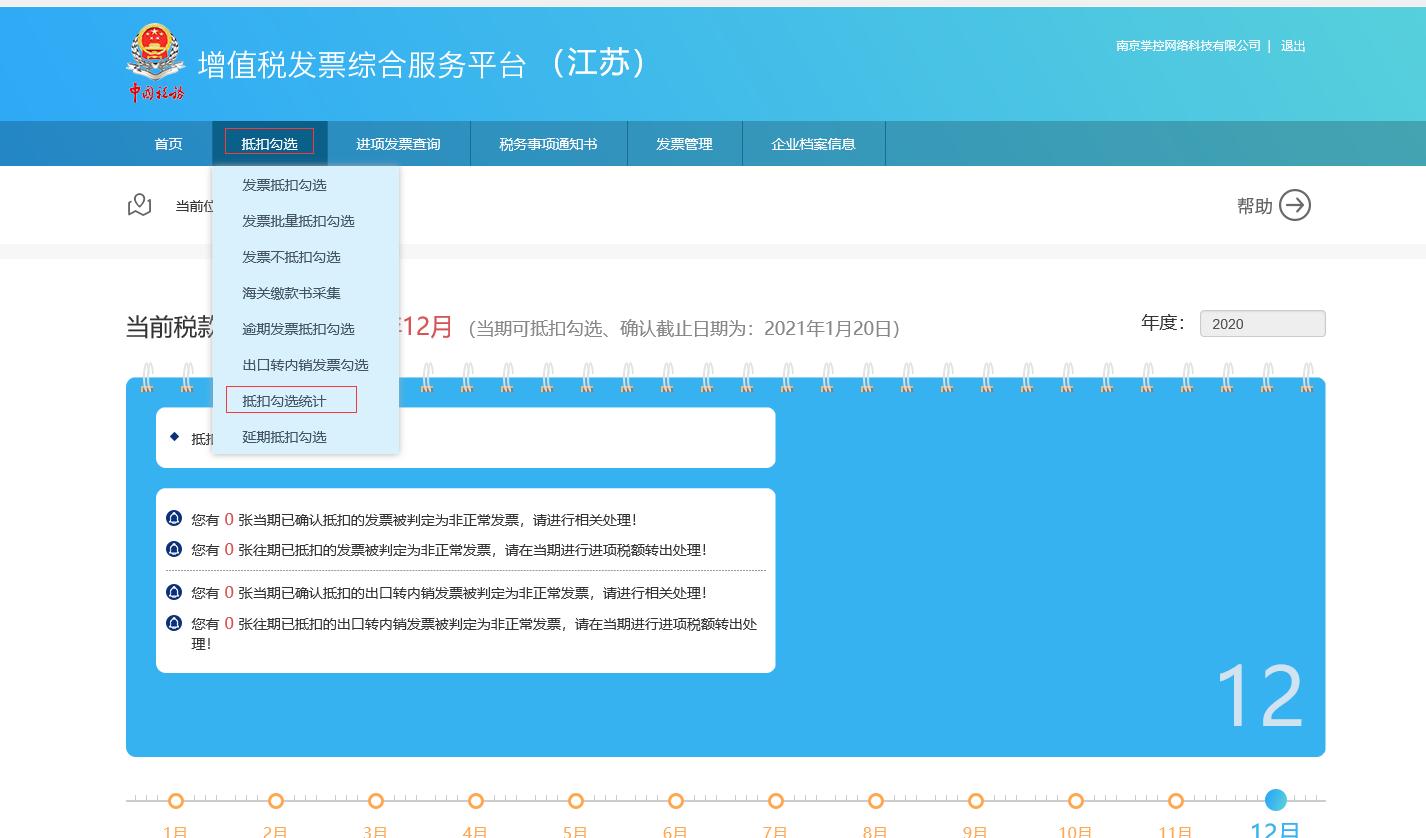Select the 6月 circle on the timeline

point(676,801)
